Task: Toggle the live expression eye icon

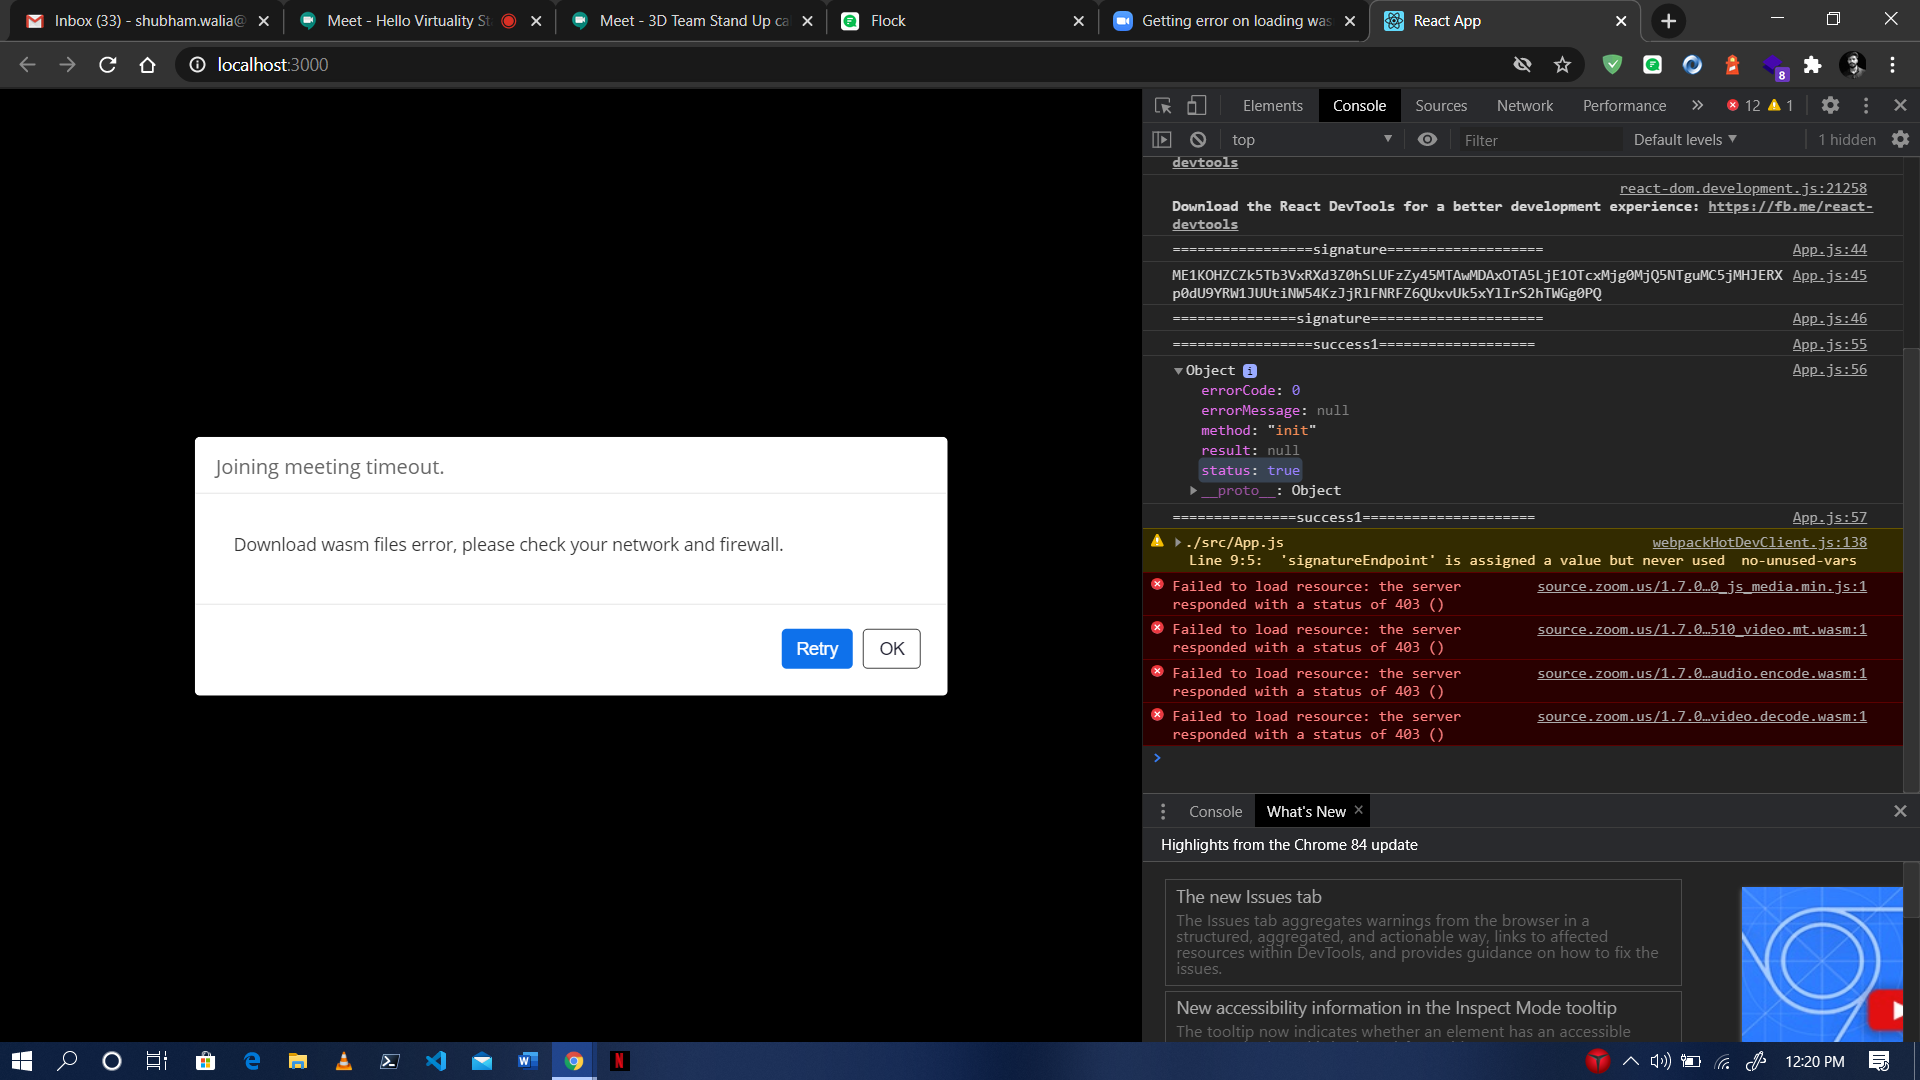Action: point(1427,140)
